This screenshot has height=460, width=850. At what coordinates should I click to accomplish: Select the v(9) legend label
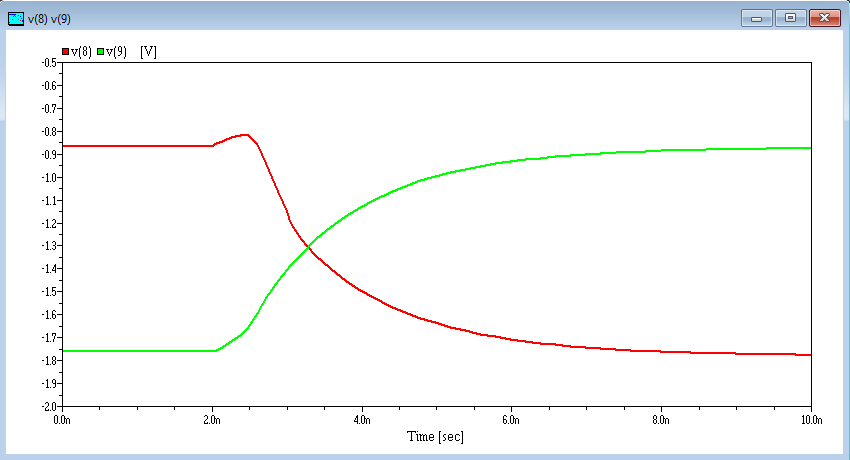click(116, 52)
